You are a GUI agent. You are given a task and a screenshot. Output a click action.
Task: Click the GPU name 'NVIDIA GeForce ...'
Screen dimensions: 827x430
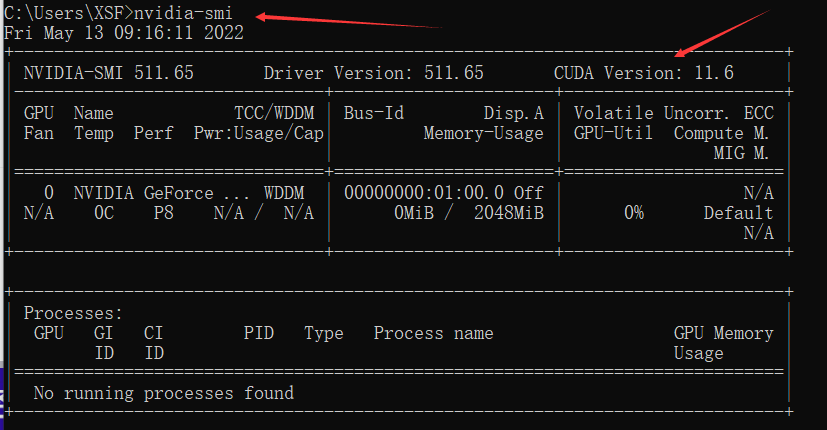pos(161,193)
